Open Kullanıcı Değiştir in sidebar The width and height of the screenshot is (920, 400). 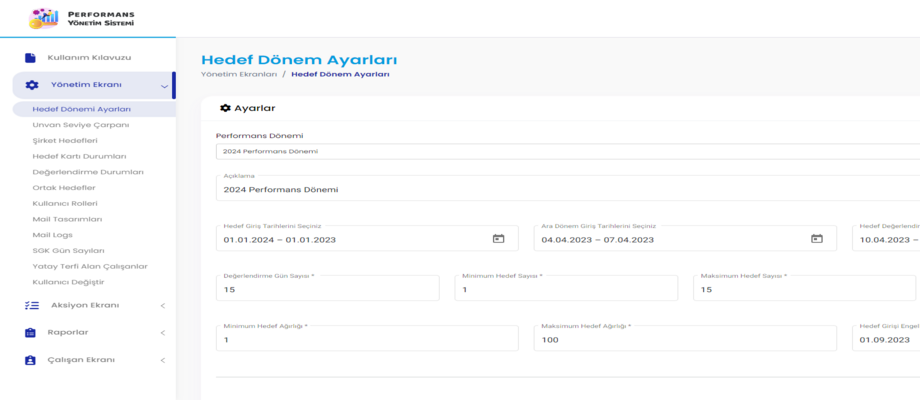click(x=68, y=282)
